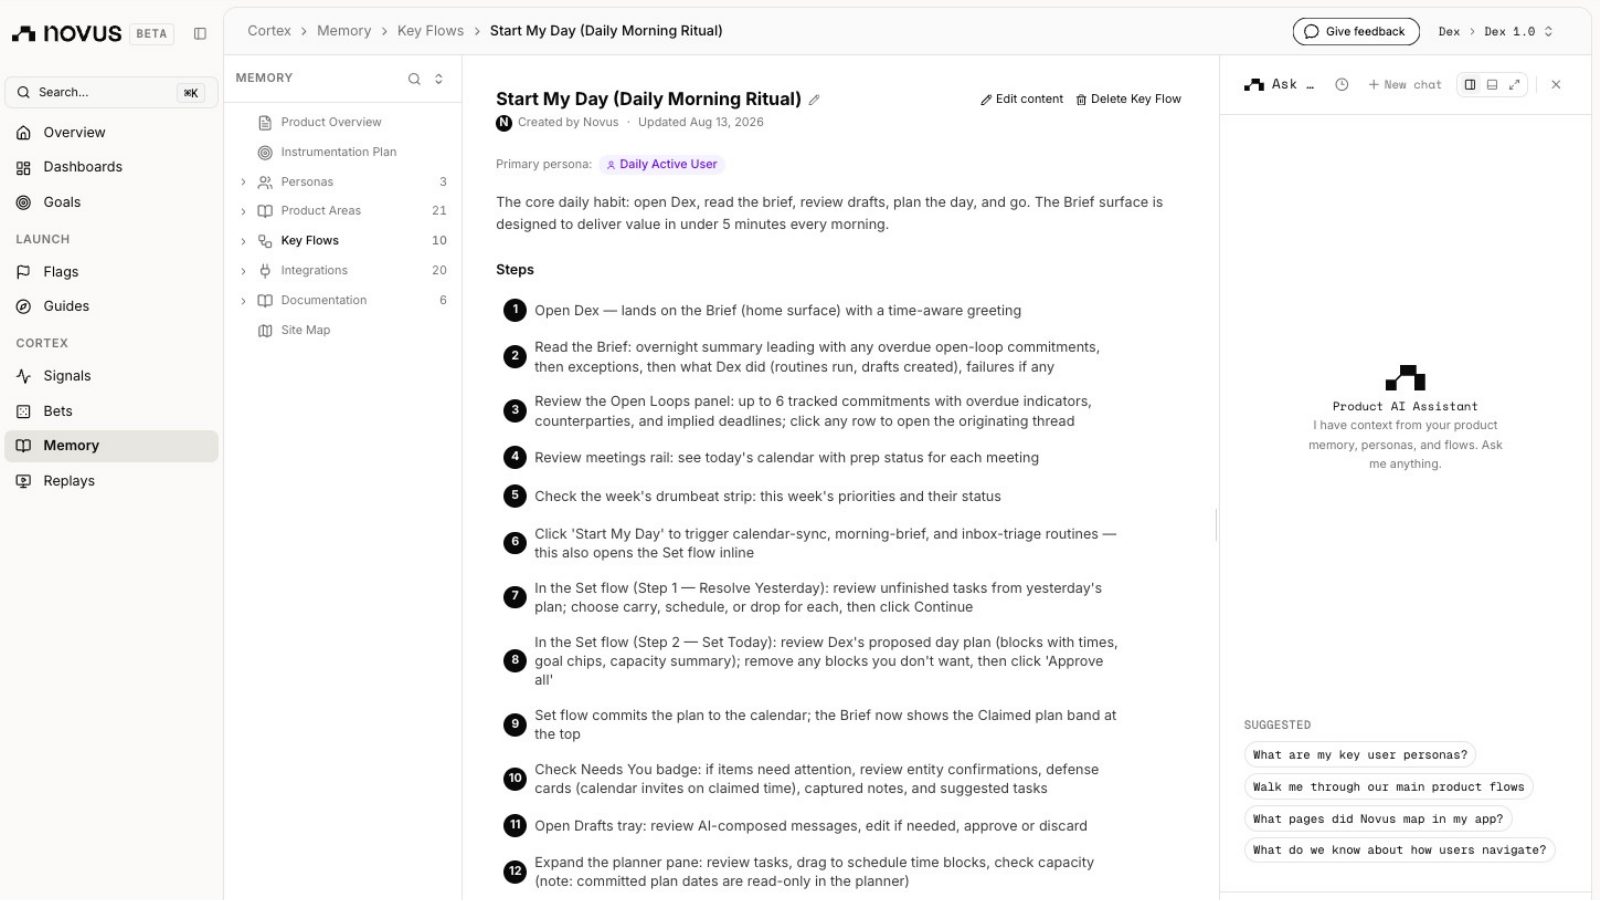
Task: Start a New chat
Action: [1405, 85]
